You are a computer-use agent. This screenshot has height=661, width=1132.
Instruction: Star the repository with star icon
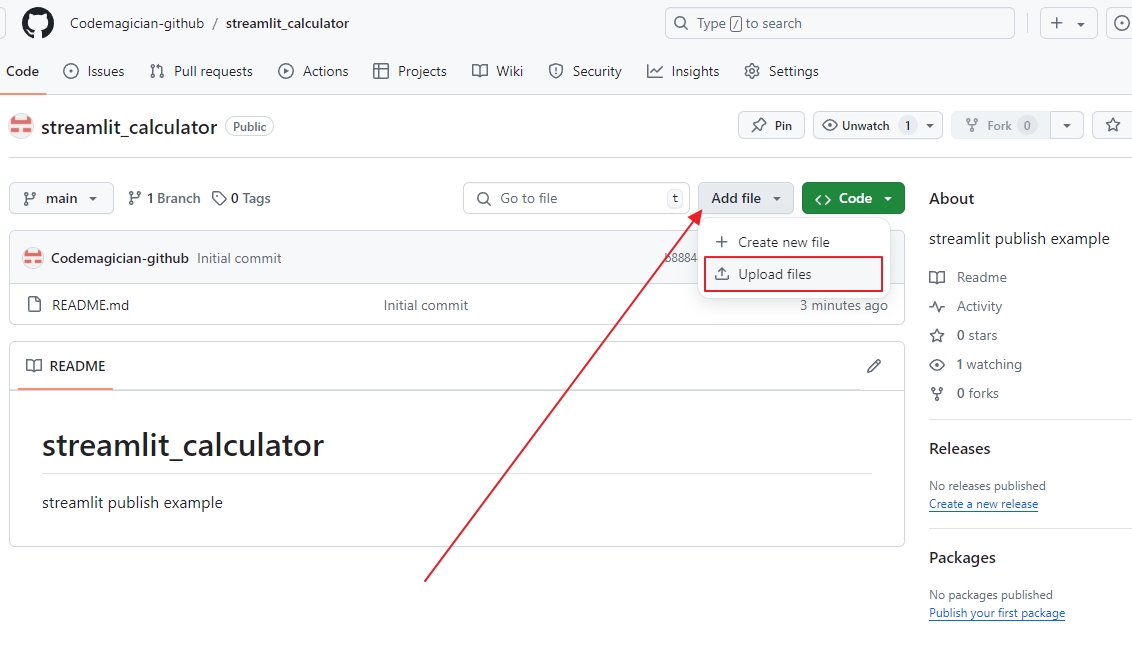tap(1113, 126)
